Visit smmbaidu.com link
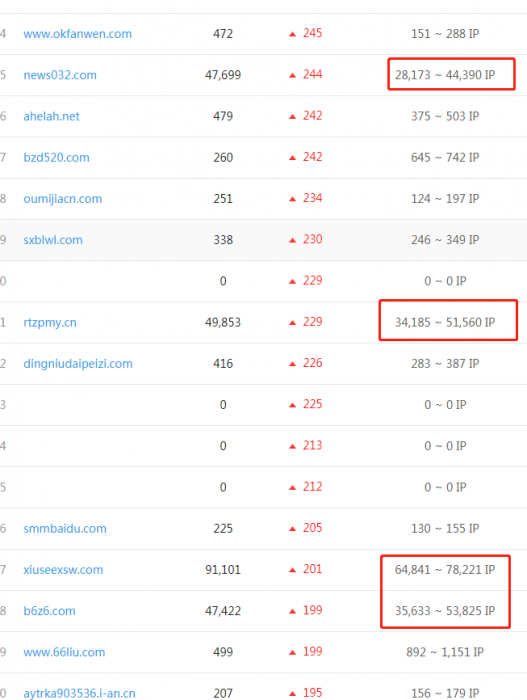 tap(65, 529)
